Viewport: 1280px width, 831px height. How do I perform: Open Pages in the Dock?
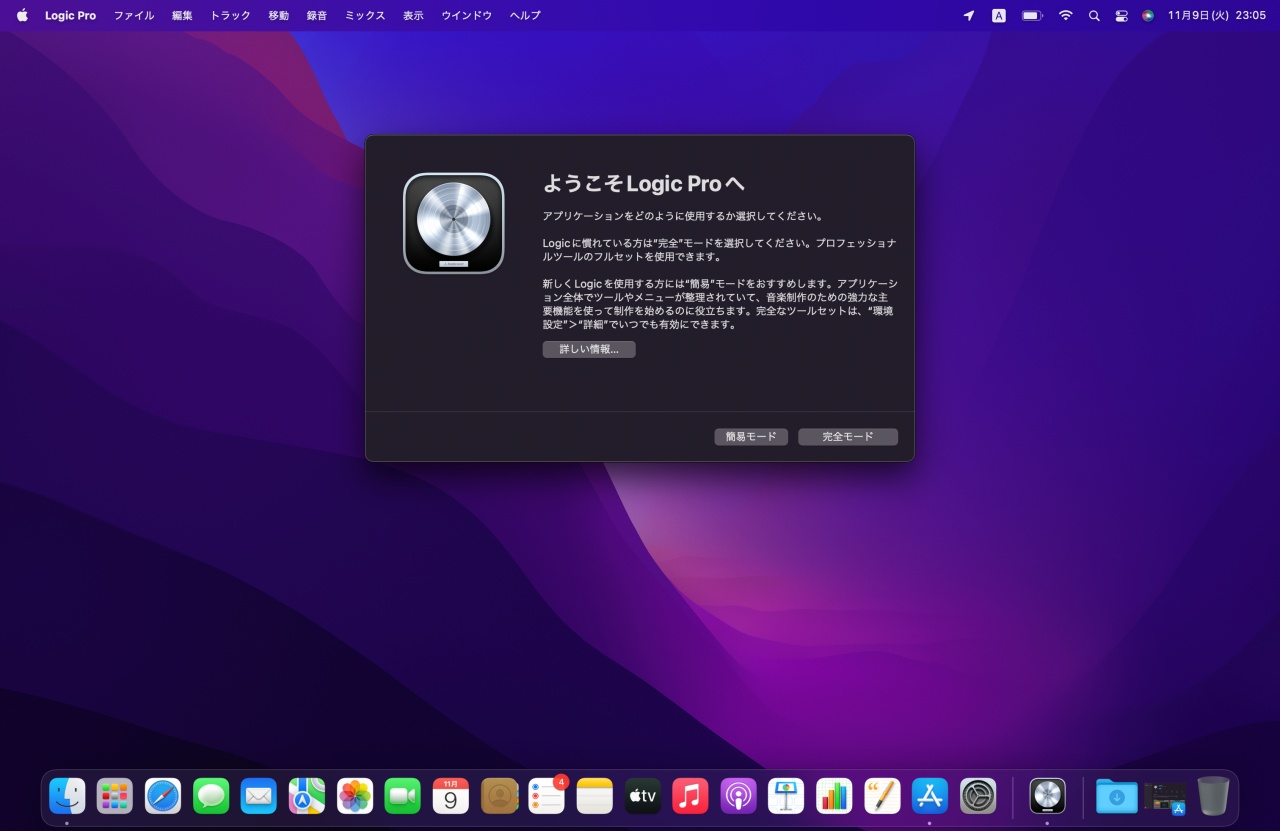coord(882,796)
